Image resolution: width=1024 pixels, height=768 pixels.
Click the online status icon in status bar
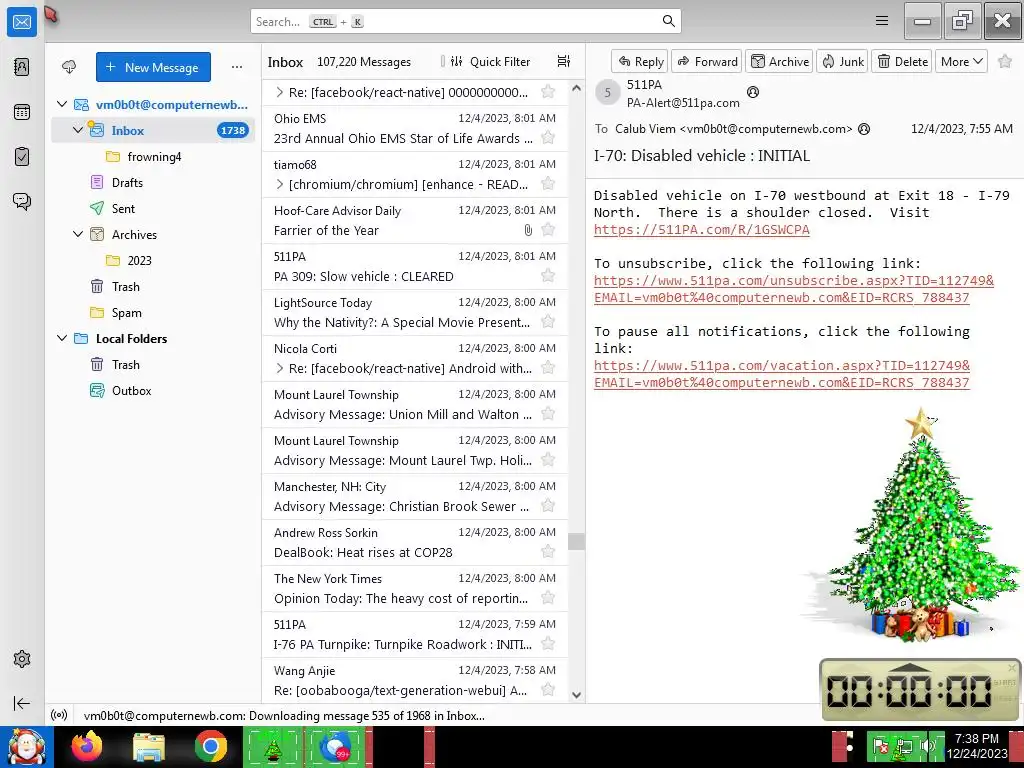click(x=59, y=715)
